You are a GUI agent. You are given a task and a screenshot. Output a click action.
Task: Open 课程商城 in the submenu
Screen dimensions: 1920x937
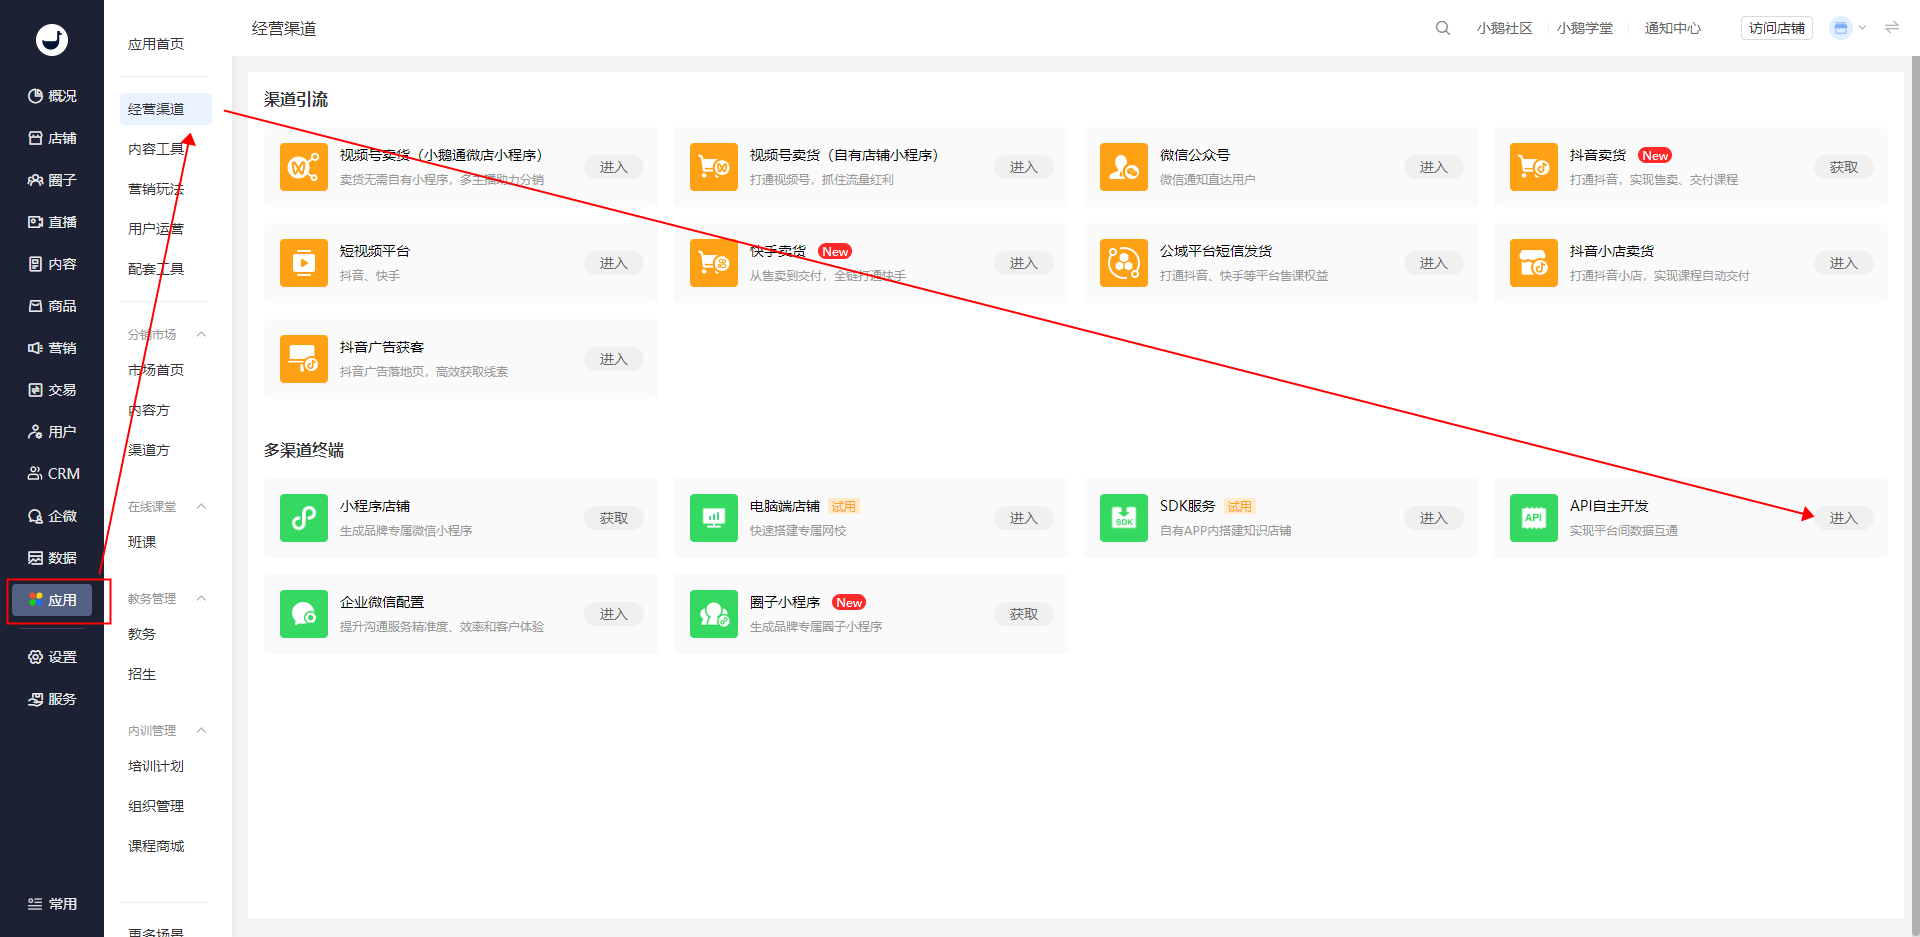pyautogui.click(x=156, y=846)
